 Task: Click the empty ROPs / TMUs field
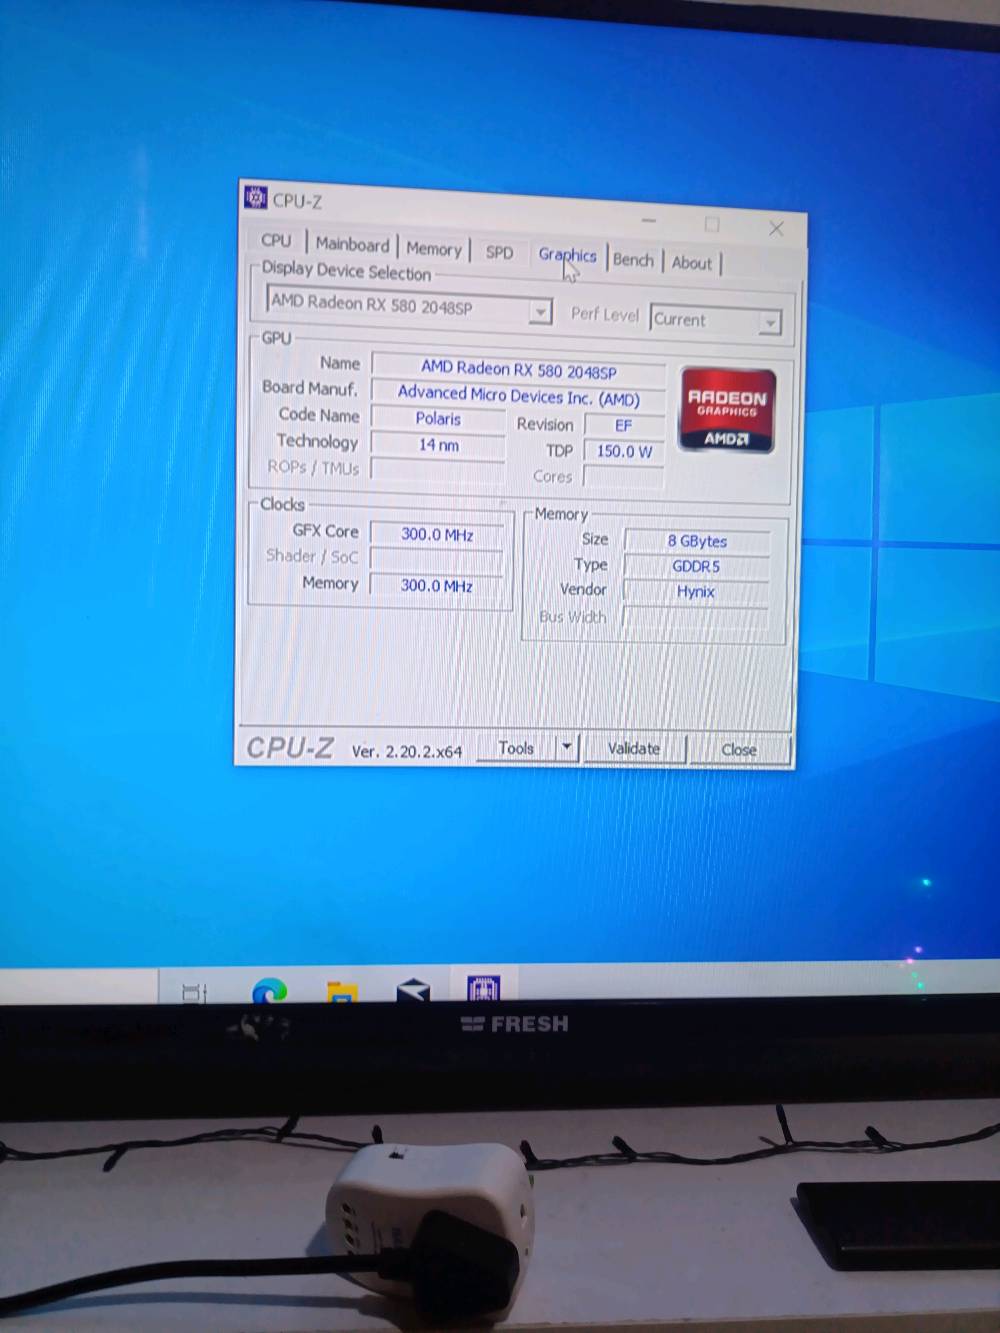point(438,470)
